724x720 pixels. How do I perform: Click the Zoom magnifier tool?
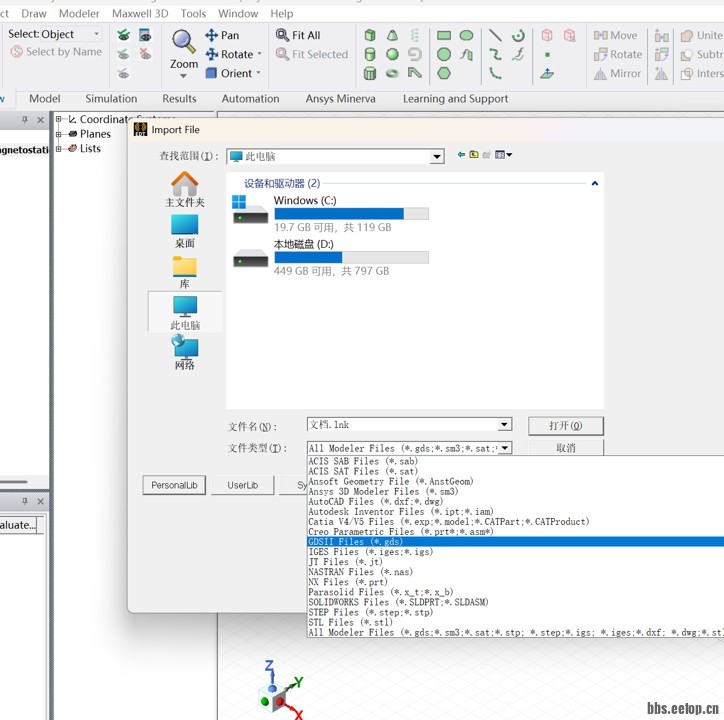click(x=183, y=41)
